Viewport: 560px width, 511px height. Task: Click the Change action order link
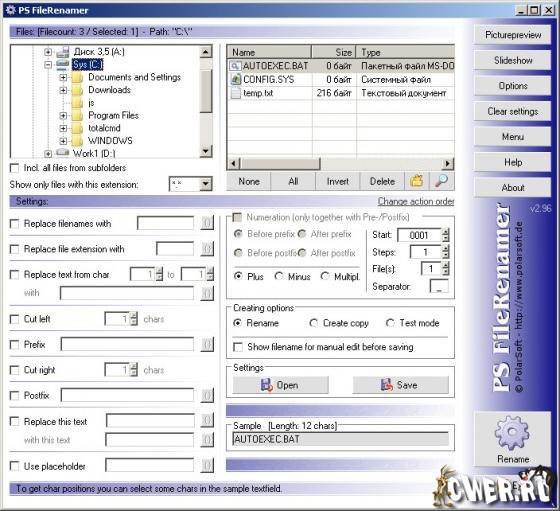pyautogui.click(x=416, y=201)
